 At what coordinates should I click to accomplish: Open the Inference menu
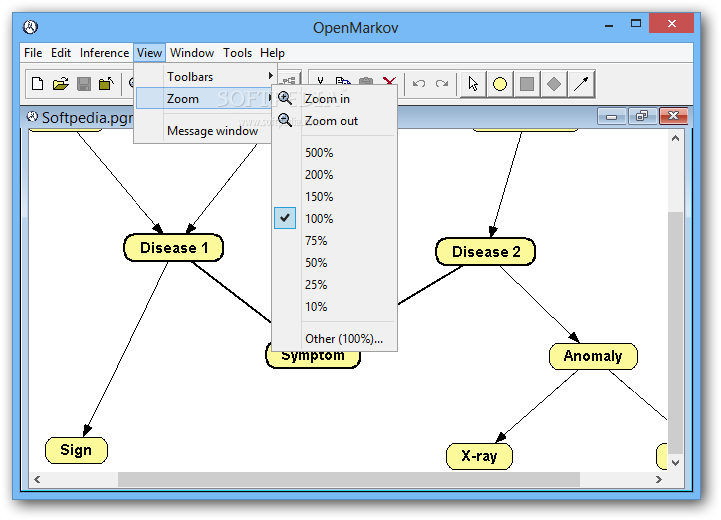[104, 53]
